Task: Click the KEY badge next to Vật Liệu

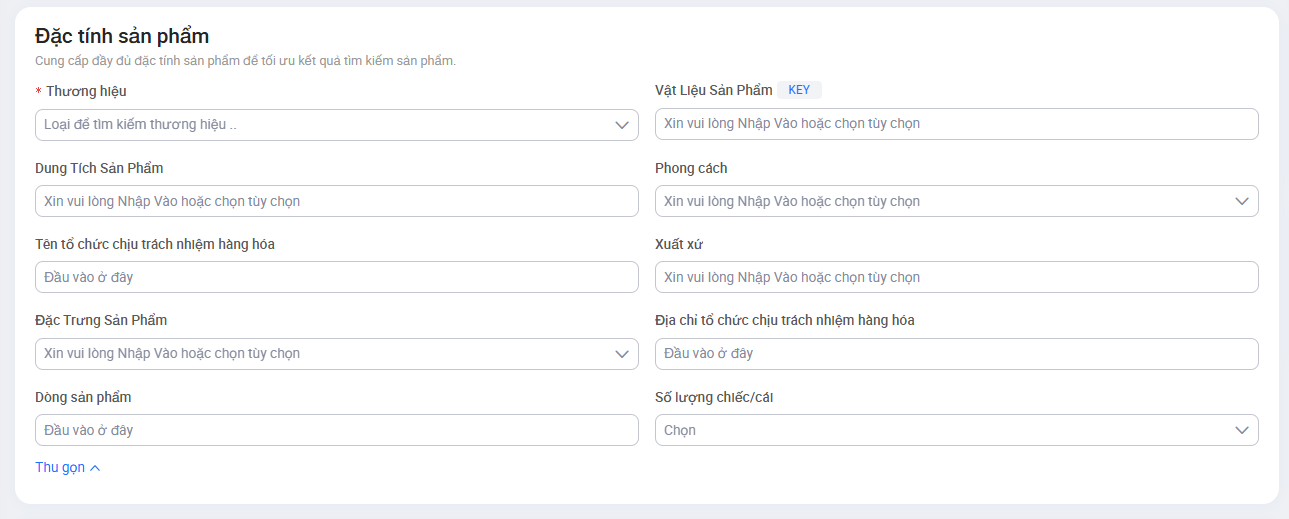Action: point(799,90)
